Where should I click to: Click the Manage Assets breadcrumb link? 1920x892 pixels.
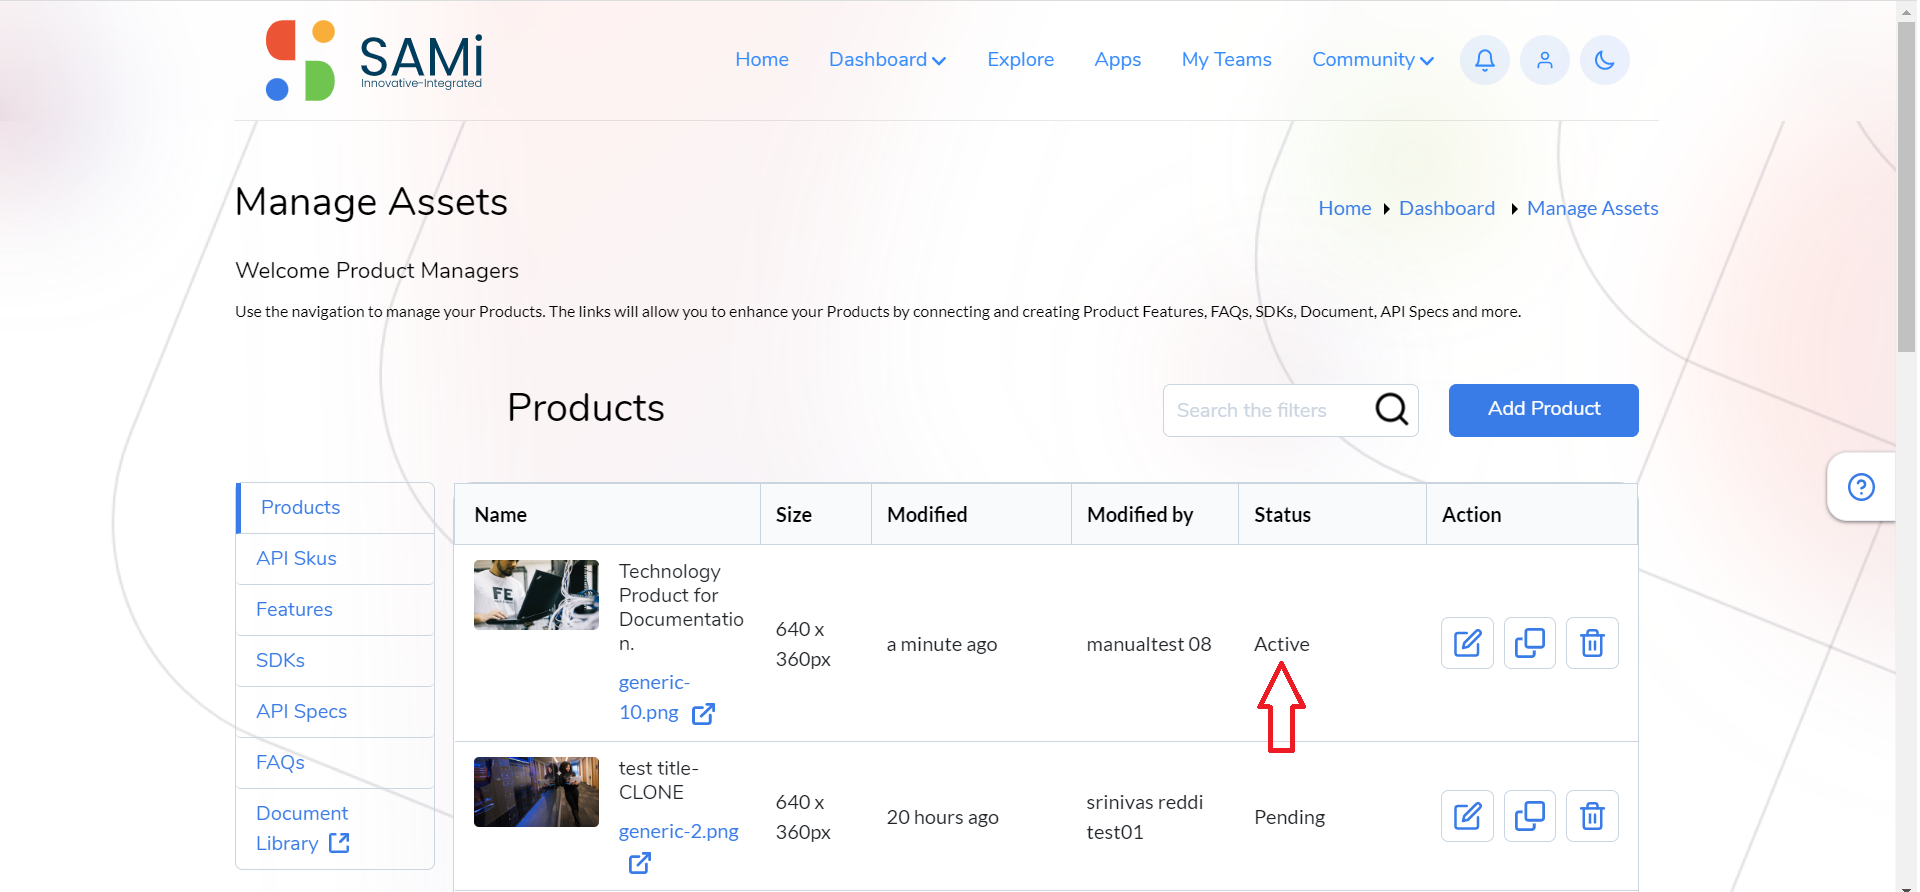point(1592,208)
